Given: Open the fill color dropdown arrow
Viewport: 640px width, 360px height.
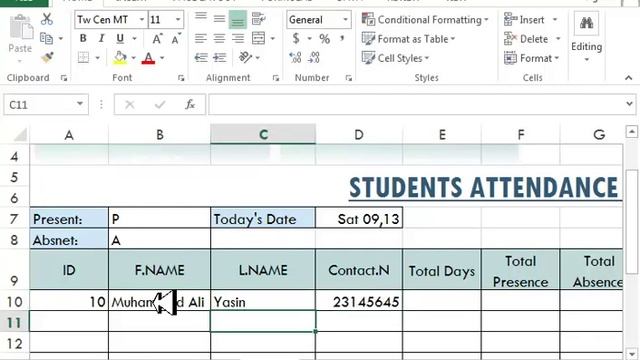Looking at the screenshot, I should point(133,58).
